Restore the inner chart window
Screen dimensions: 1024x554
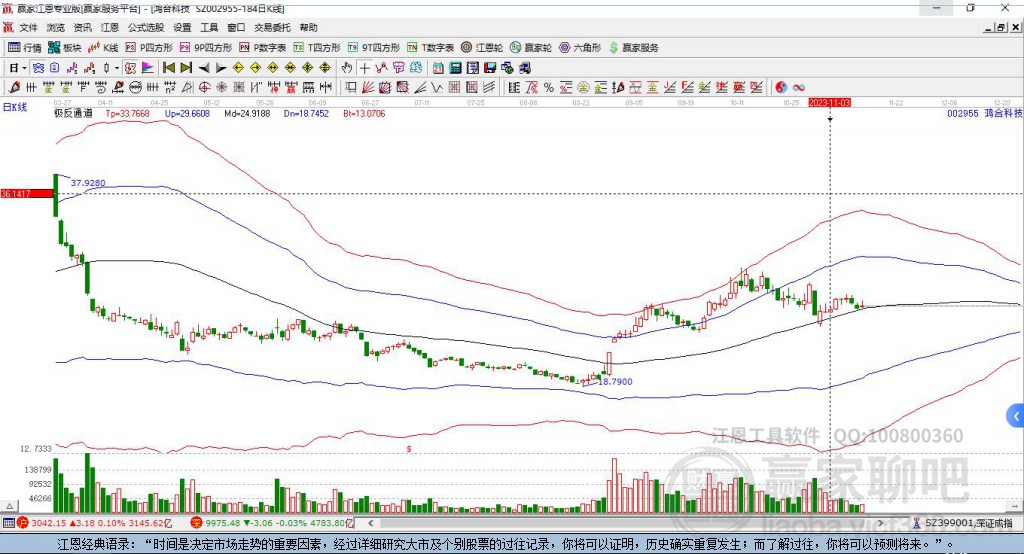pos(1001,27)
